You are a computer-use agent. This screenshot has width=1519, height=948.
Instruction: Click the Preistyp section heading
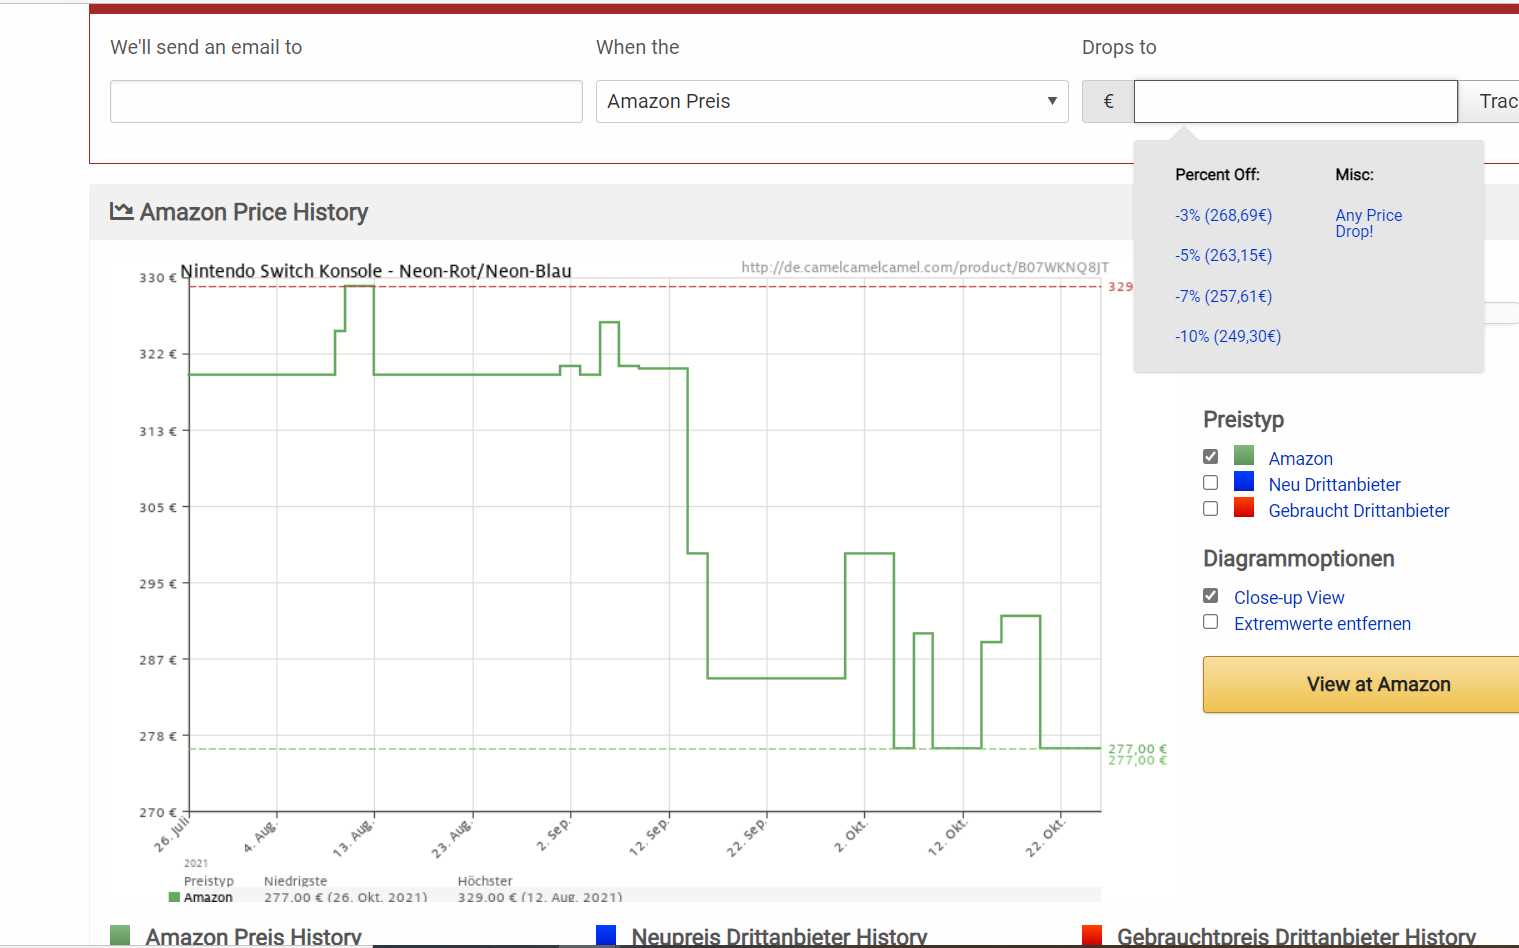coord(1243,420)
